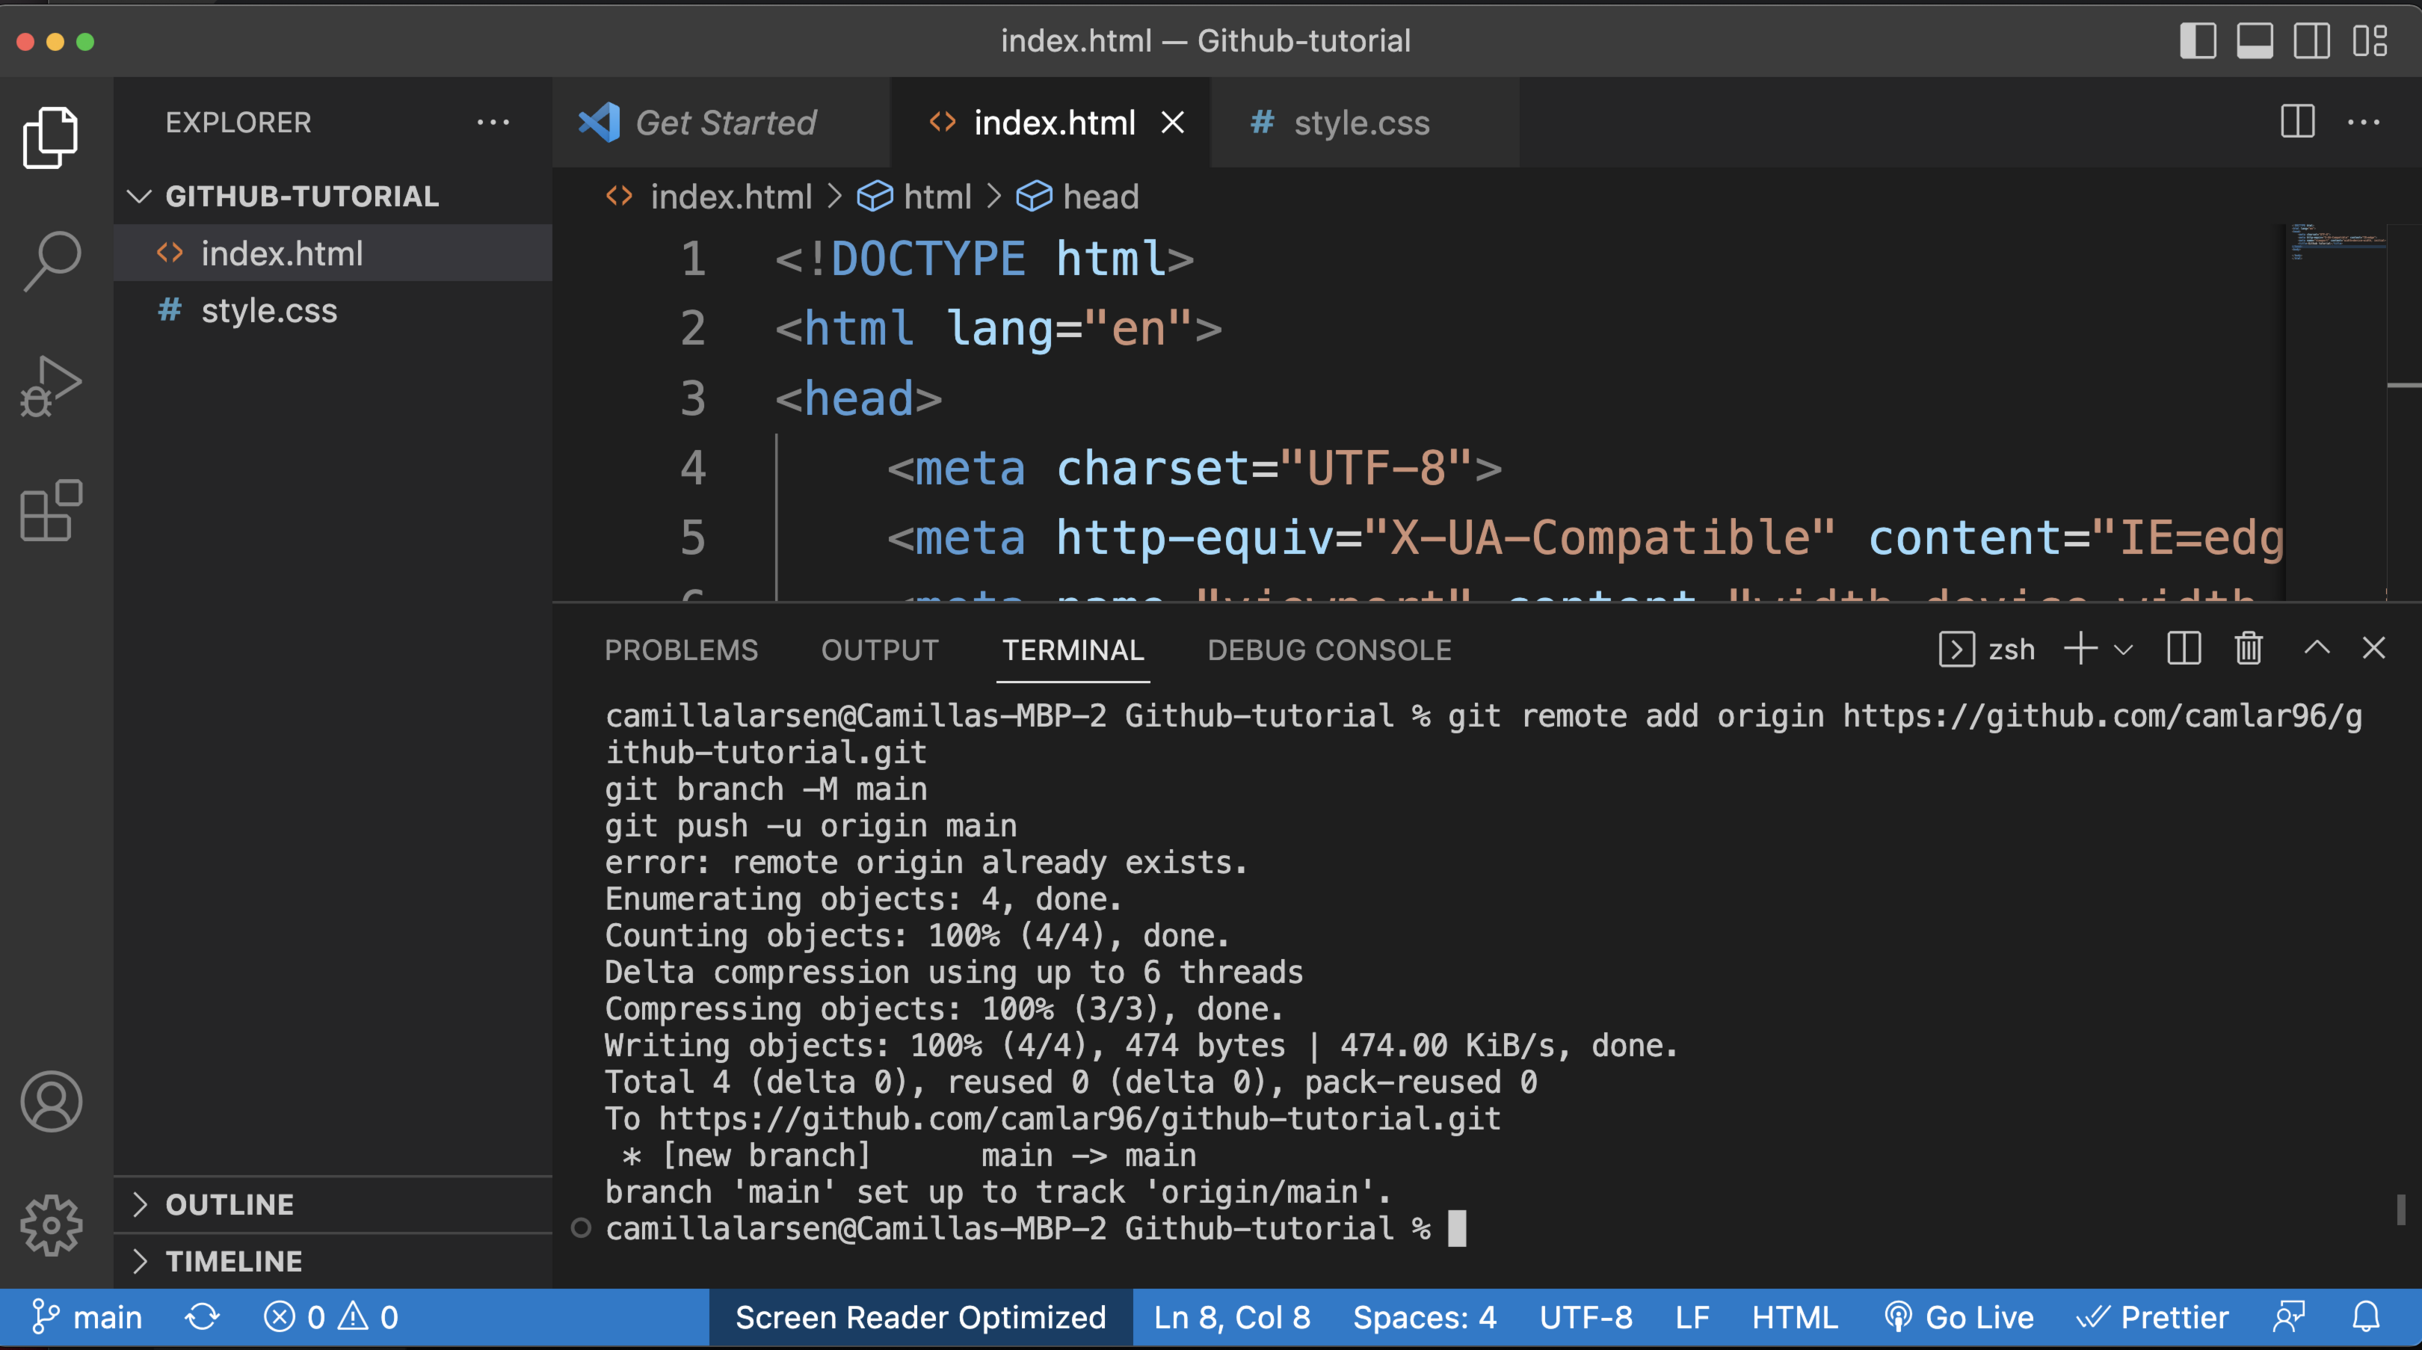This screenshot has height=1350, width=2422.
Task: Collapse the GITHUB-TUTORIAL folder tree
Action: point(140,196)
